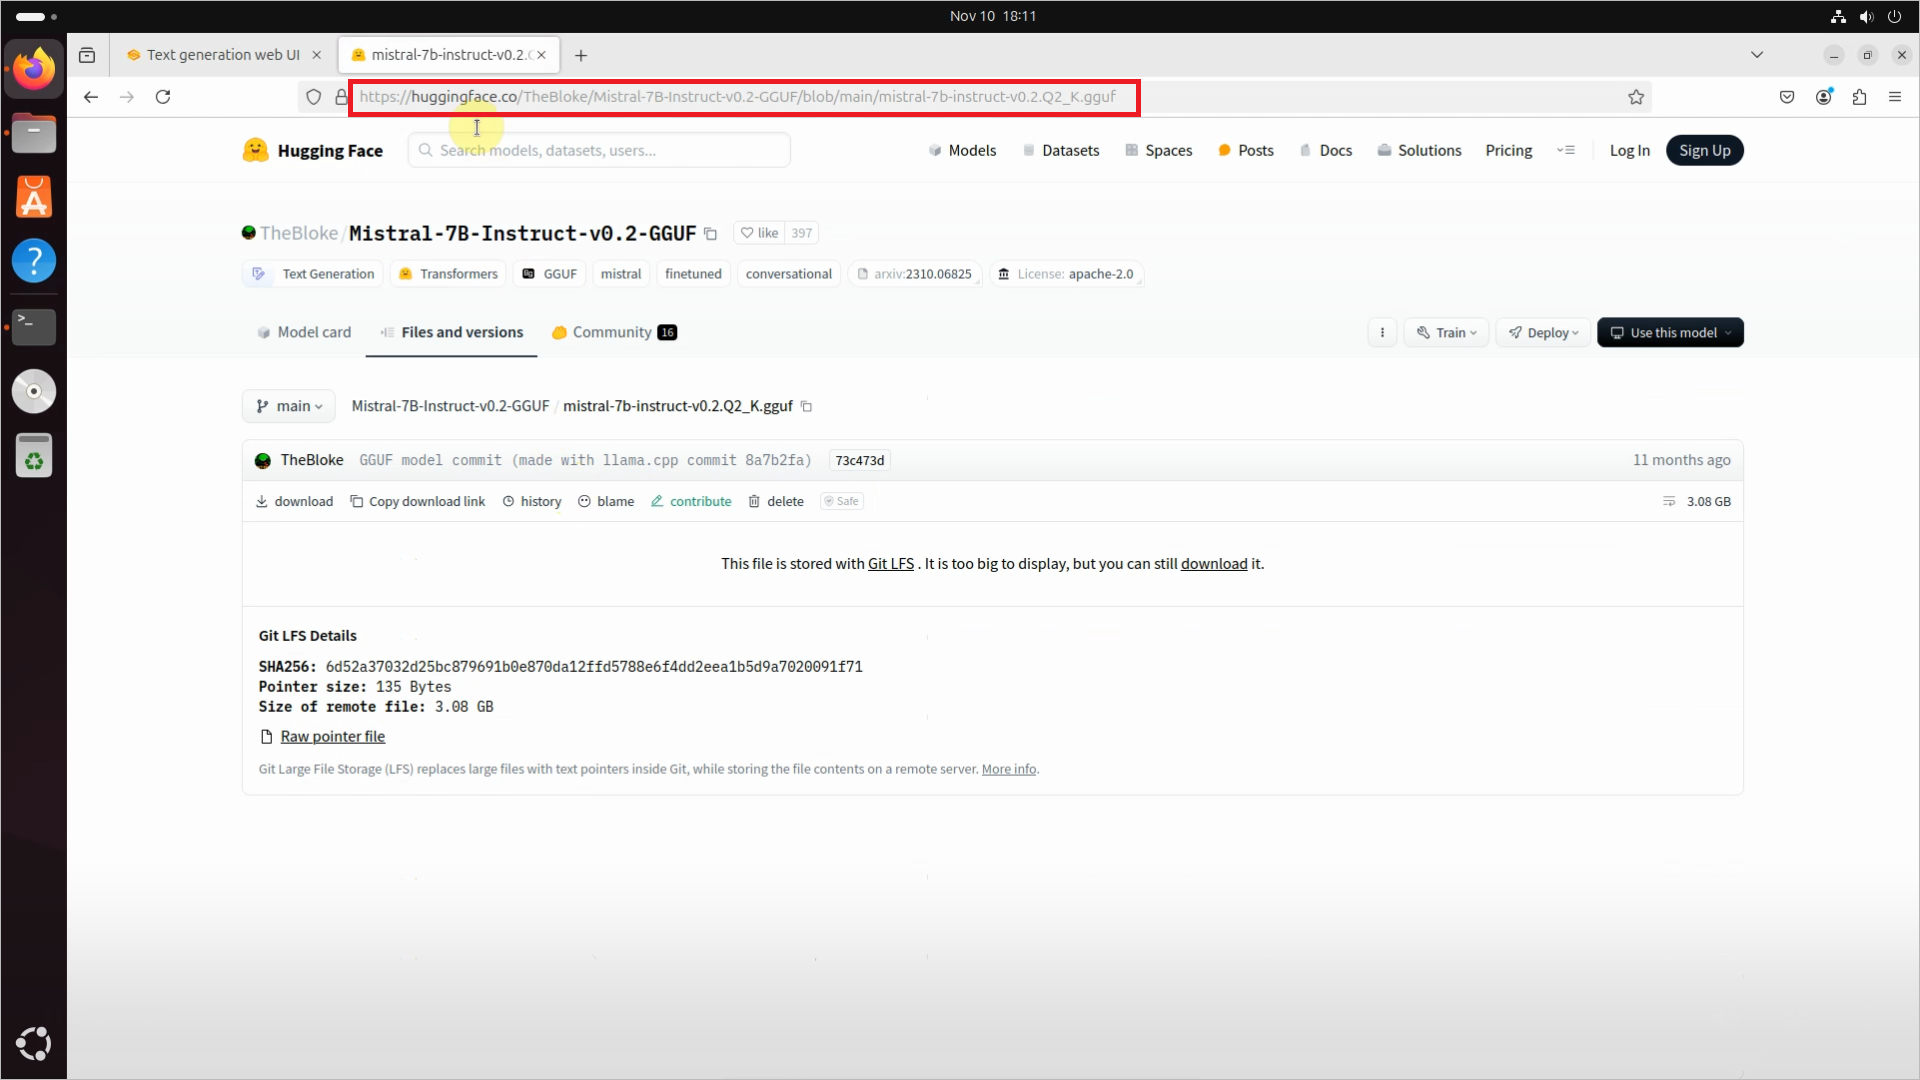
Task: Open the Models navigation item
Action: coord(962,150)
